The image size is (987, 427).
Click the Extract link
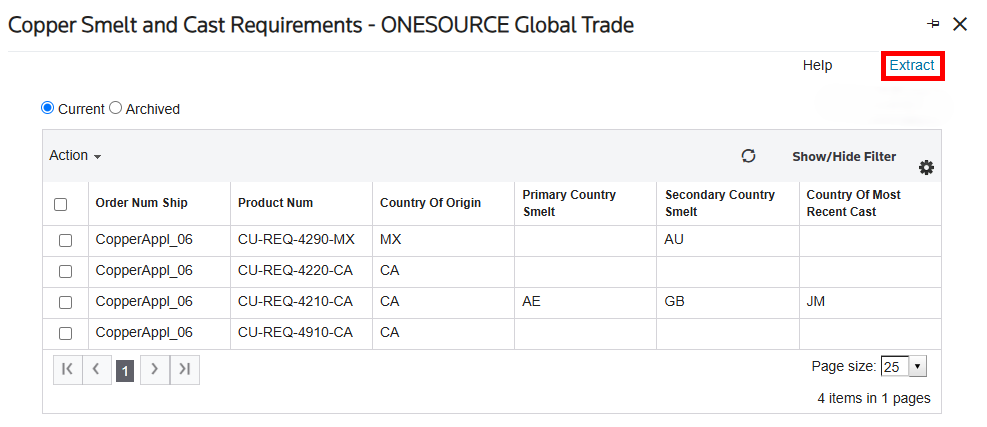coord(911,65)
